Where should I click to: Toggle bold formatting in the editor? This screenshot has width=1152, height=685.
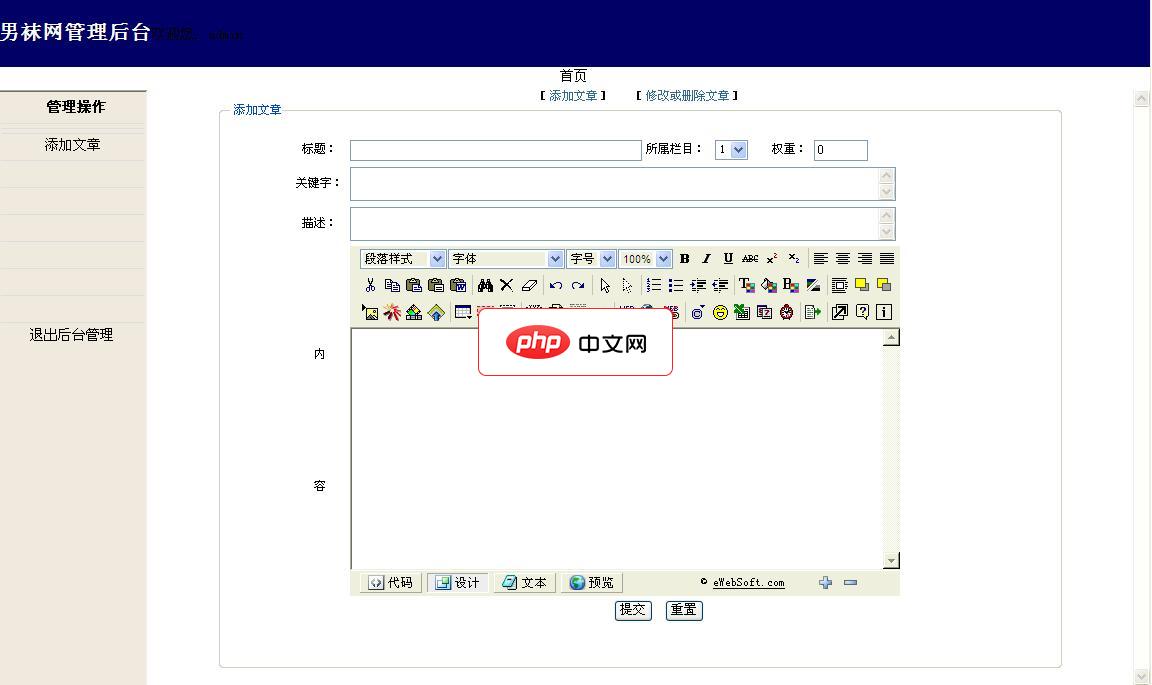click(685, 258)
